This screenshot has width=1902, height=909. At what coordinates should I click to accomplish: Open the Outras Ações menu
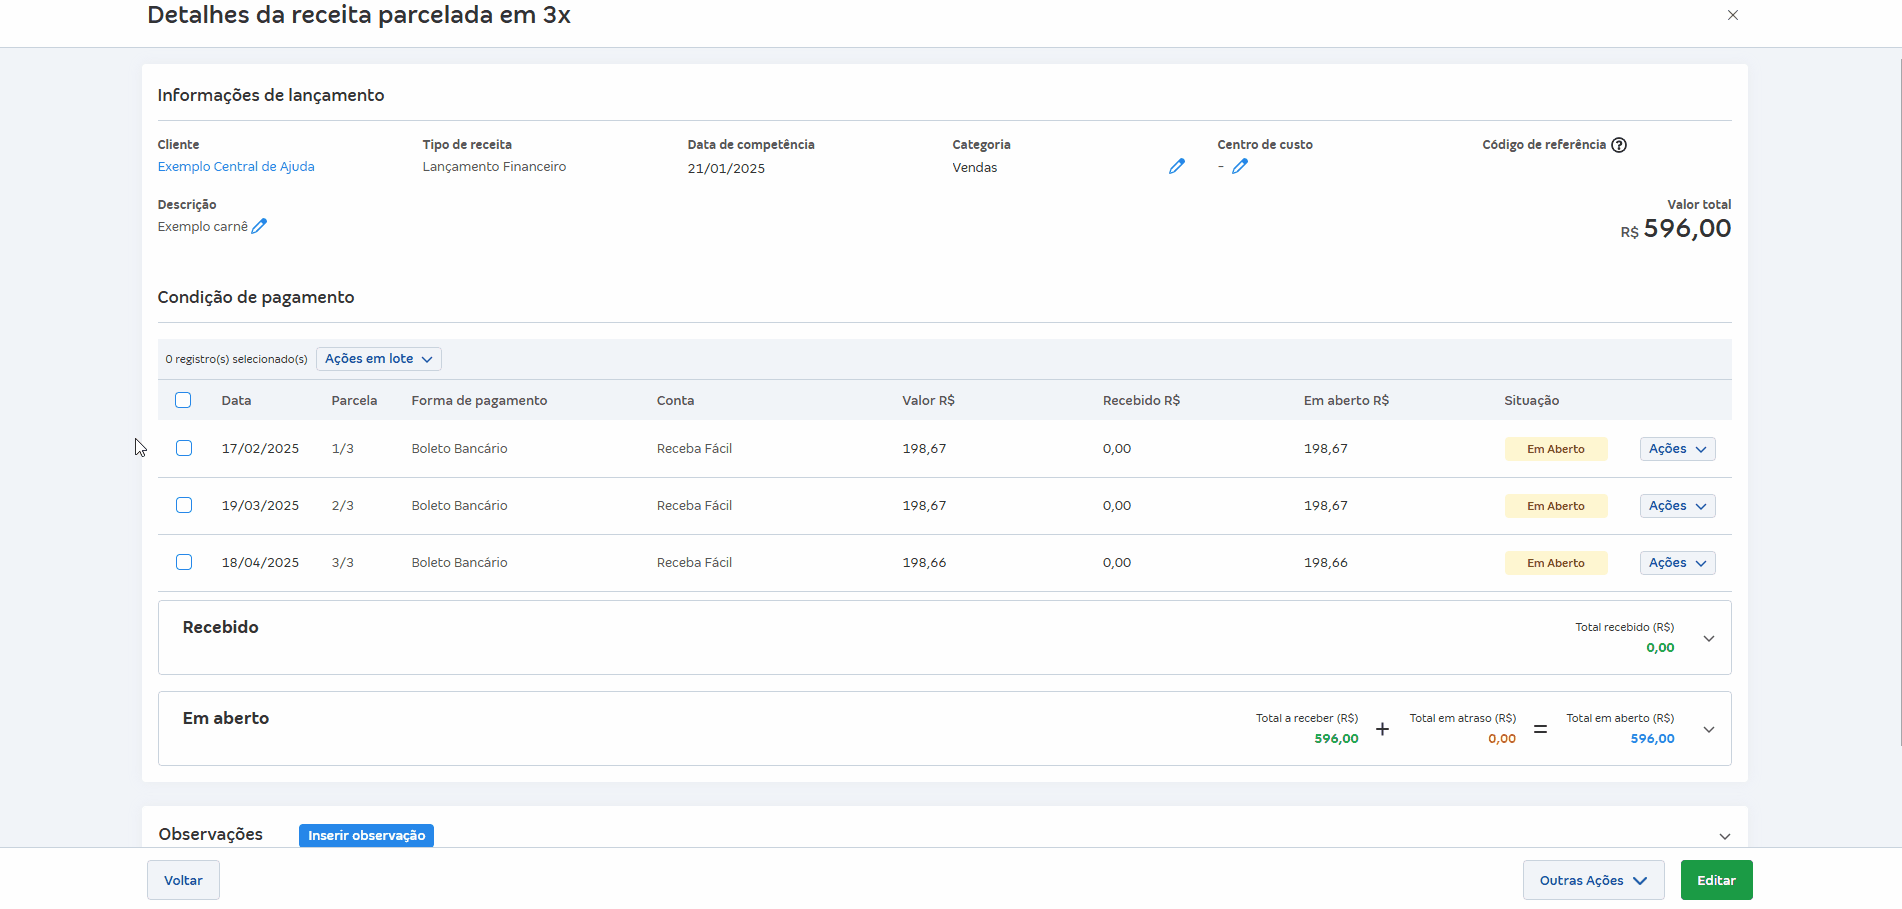click(x=1593, y=880)
